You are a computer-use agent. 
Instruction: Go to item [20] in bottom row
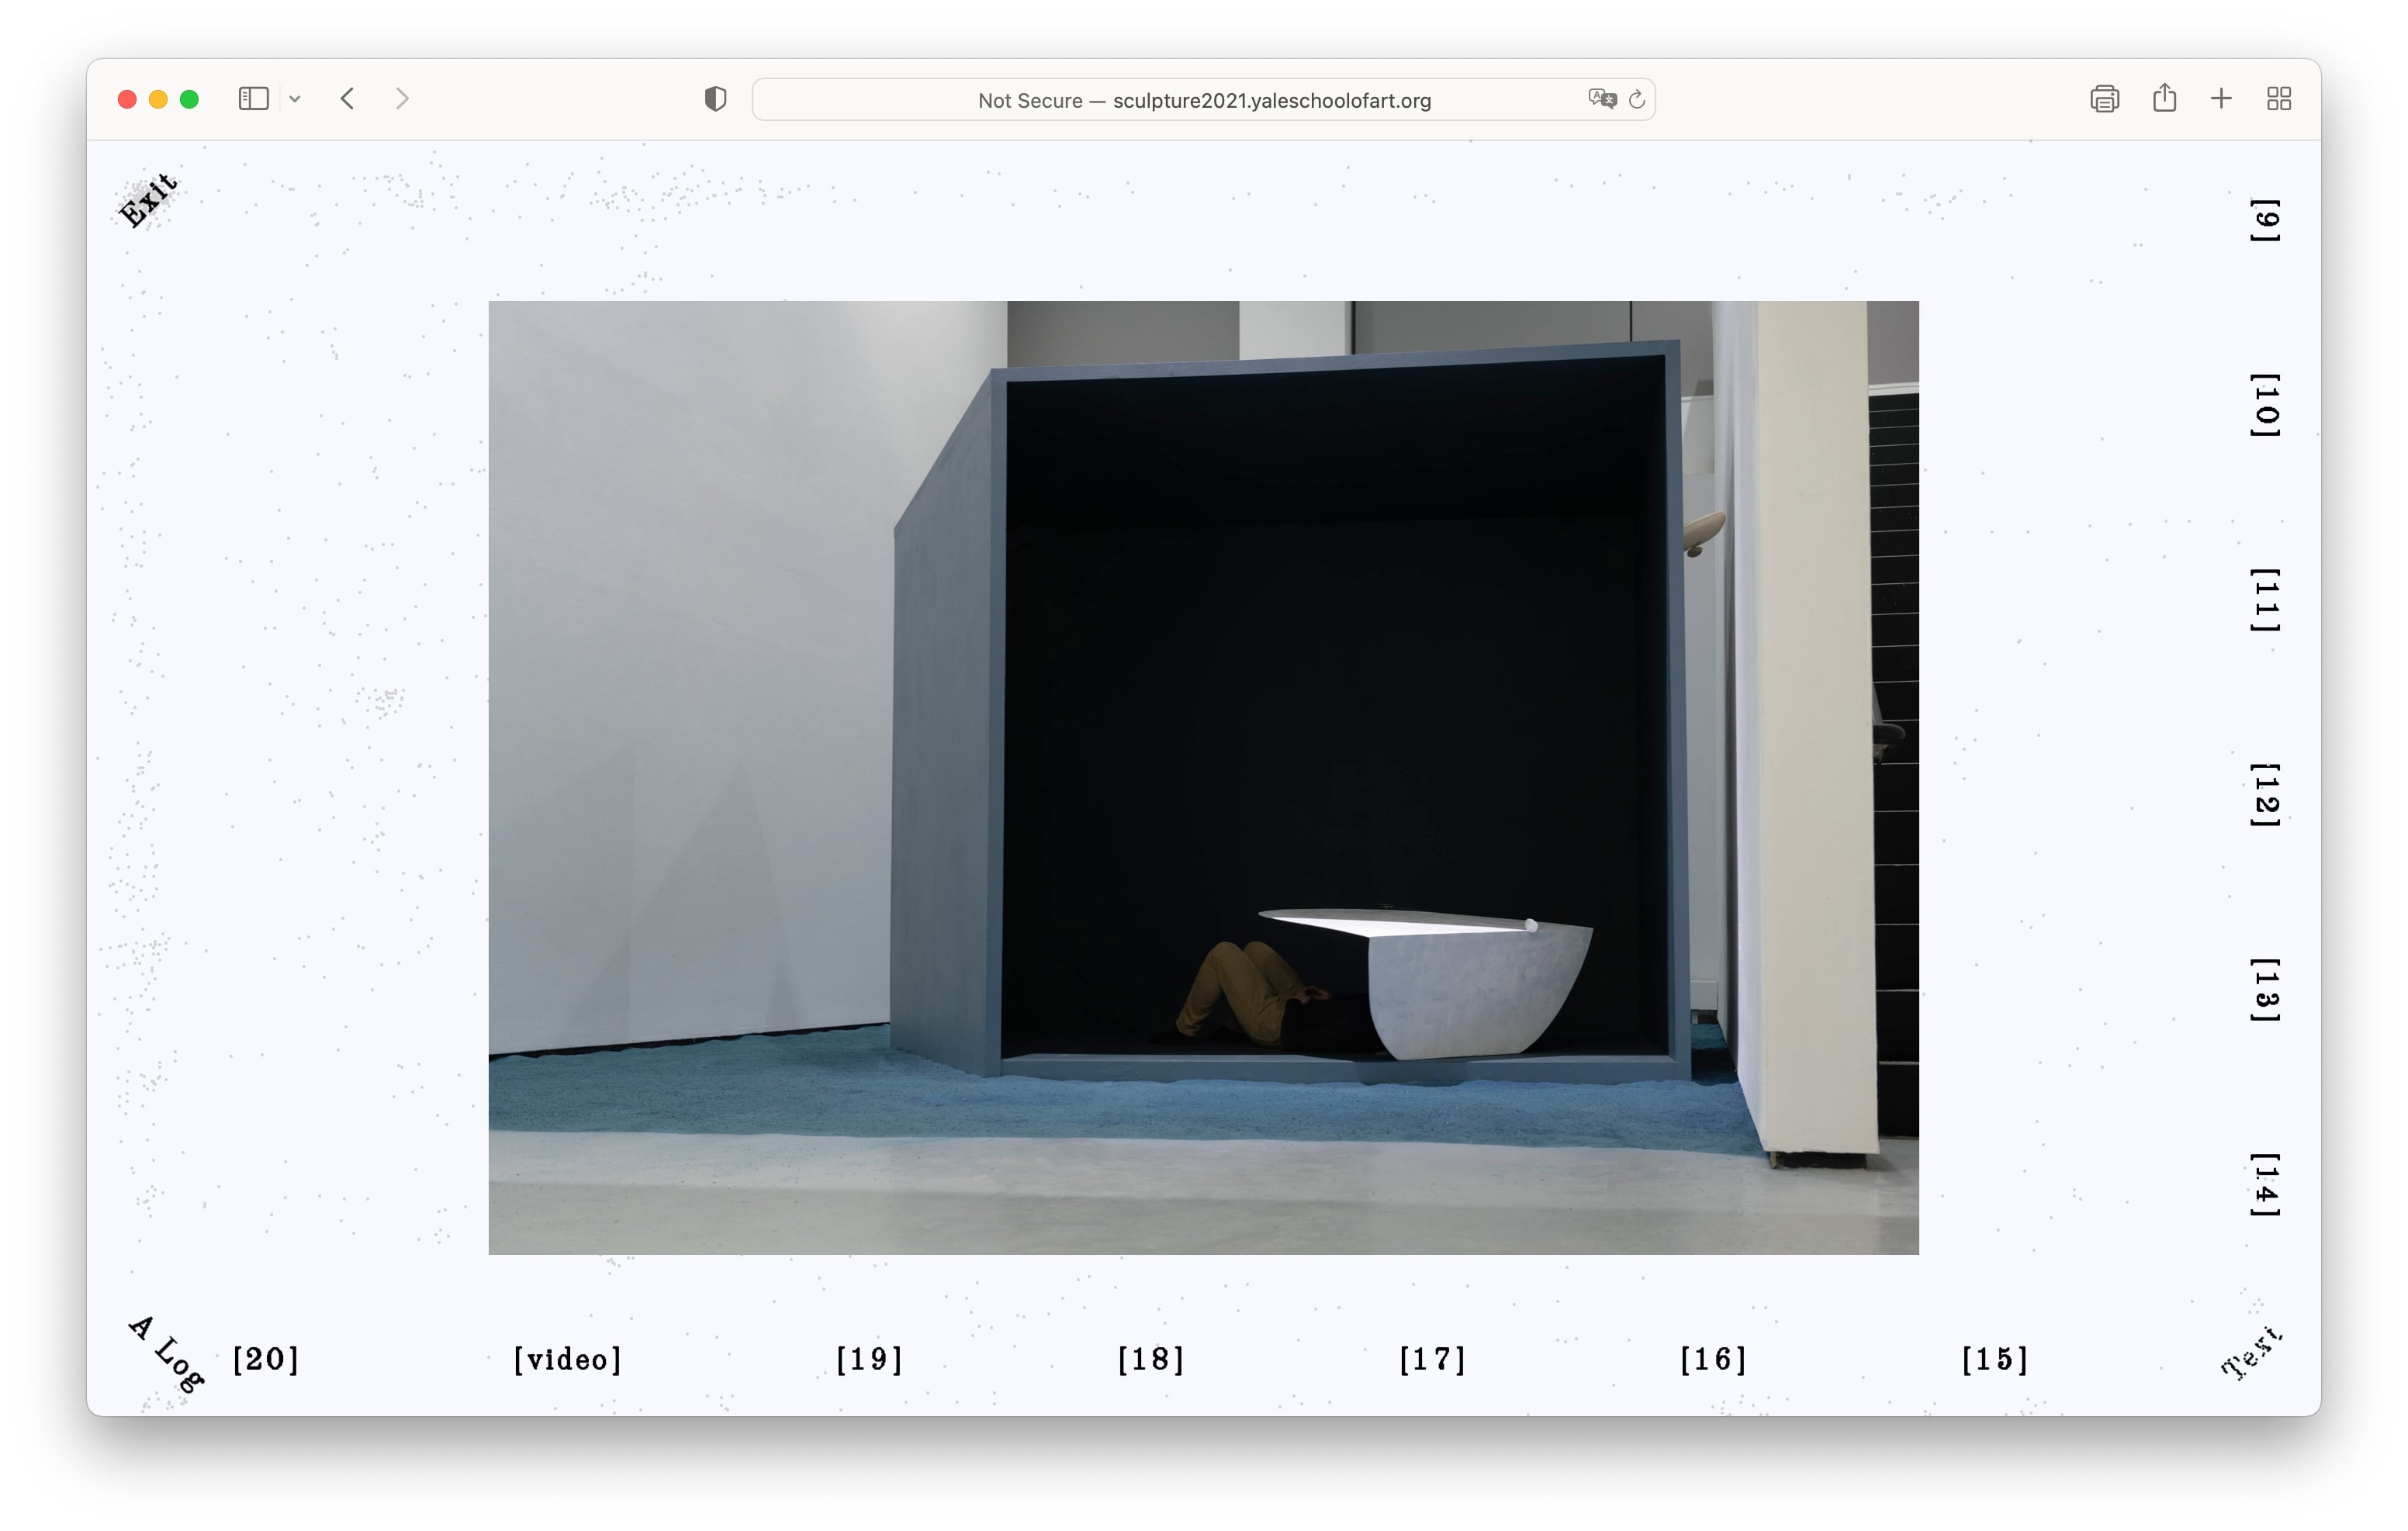265,1359
